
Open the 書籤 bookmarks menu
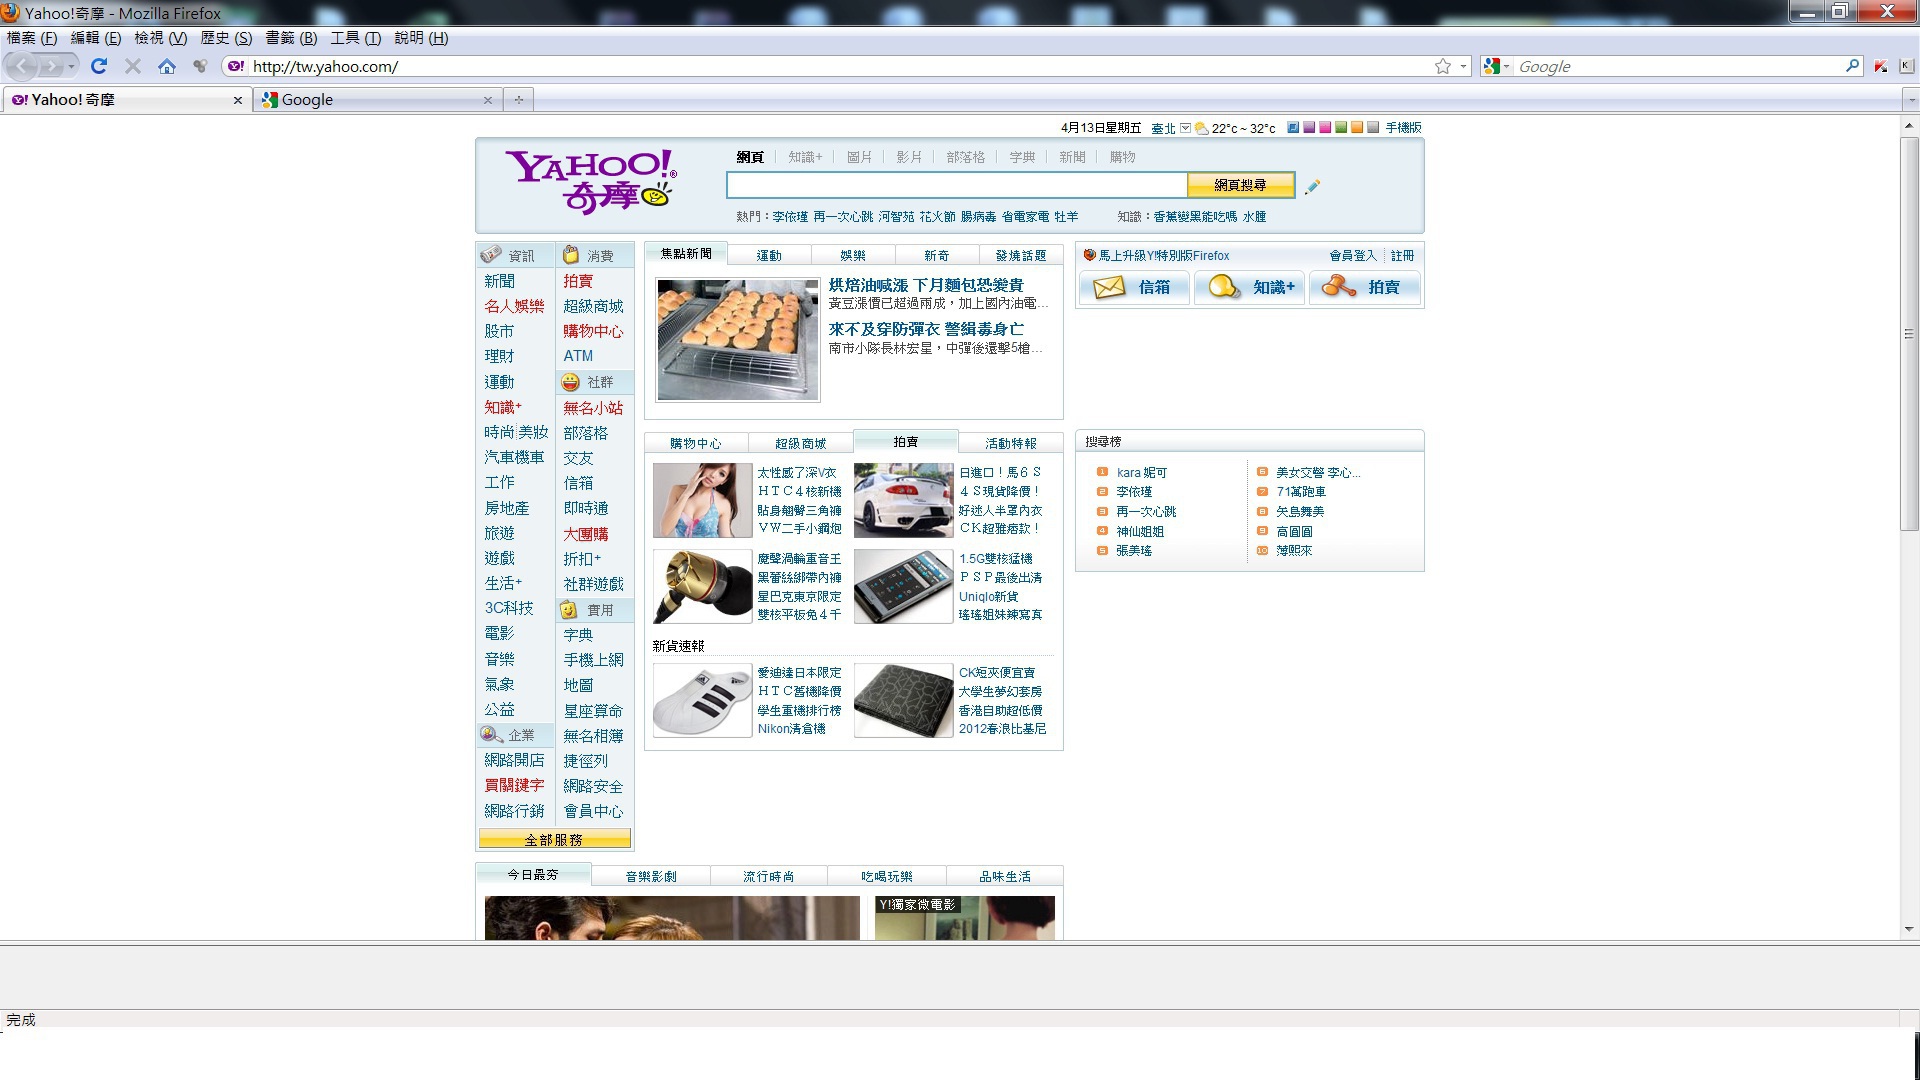pos(290,38)
